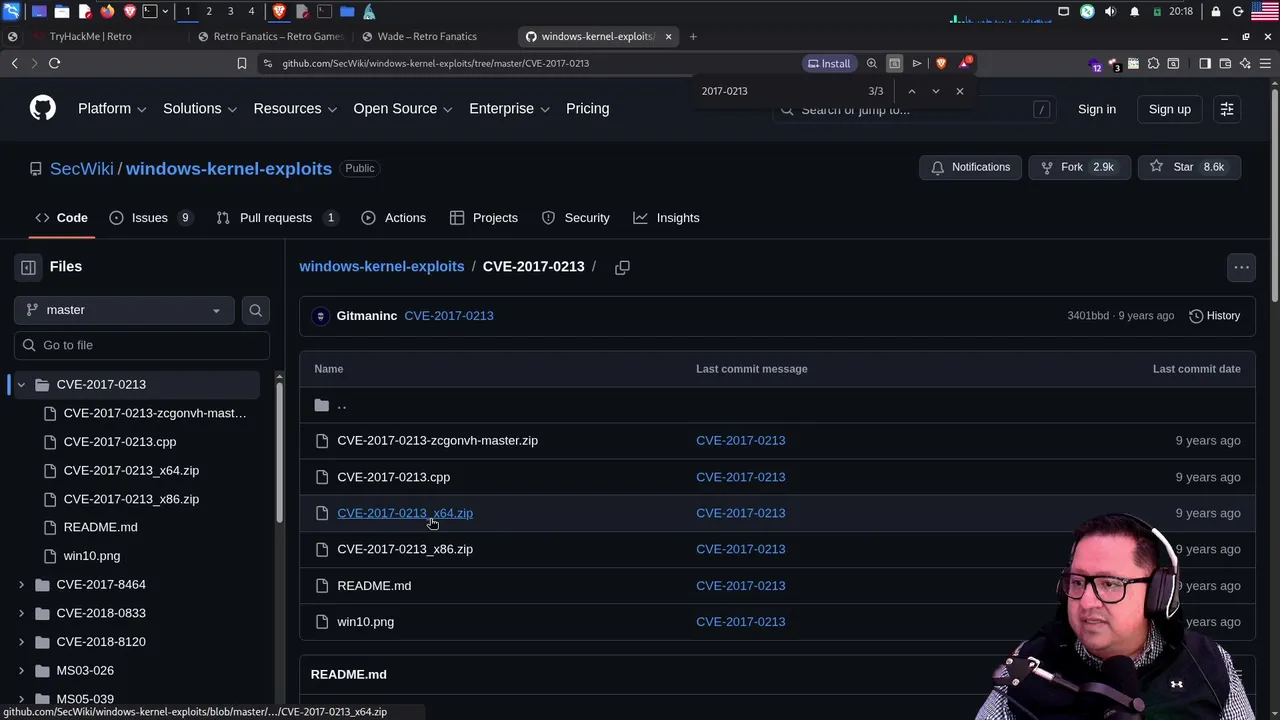The image size is (1280, 720).
Task: Open the Pull requests tab
Action: 277,217
